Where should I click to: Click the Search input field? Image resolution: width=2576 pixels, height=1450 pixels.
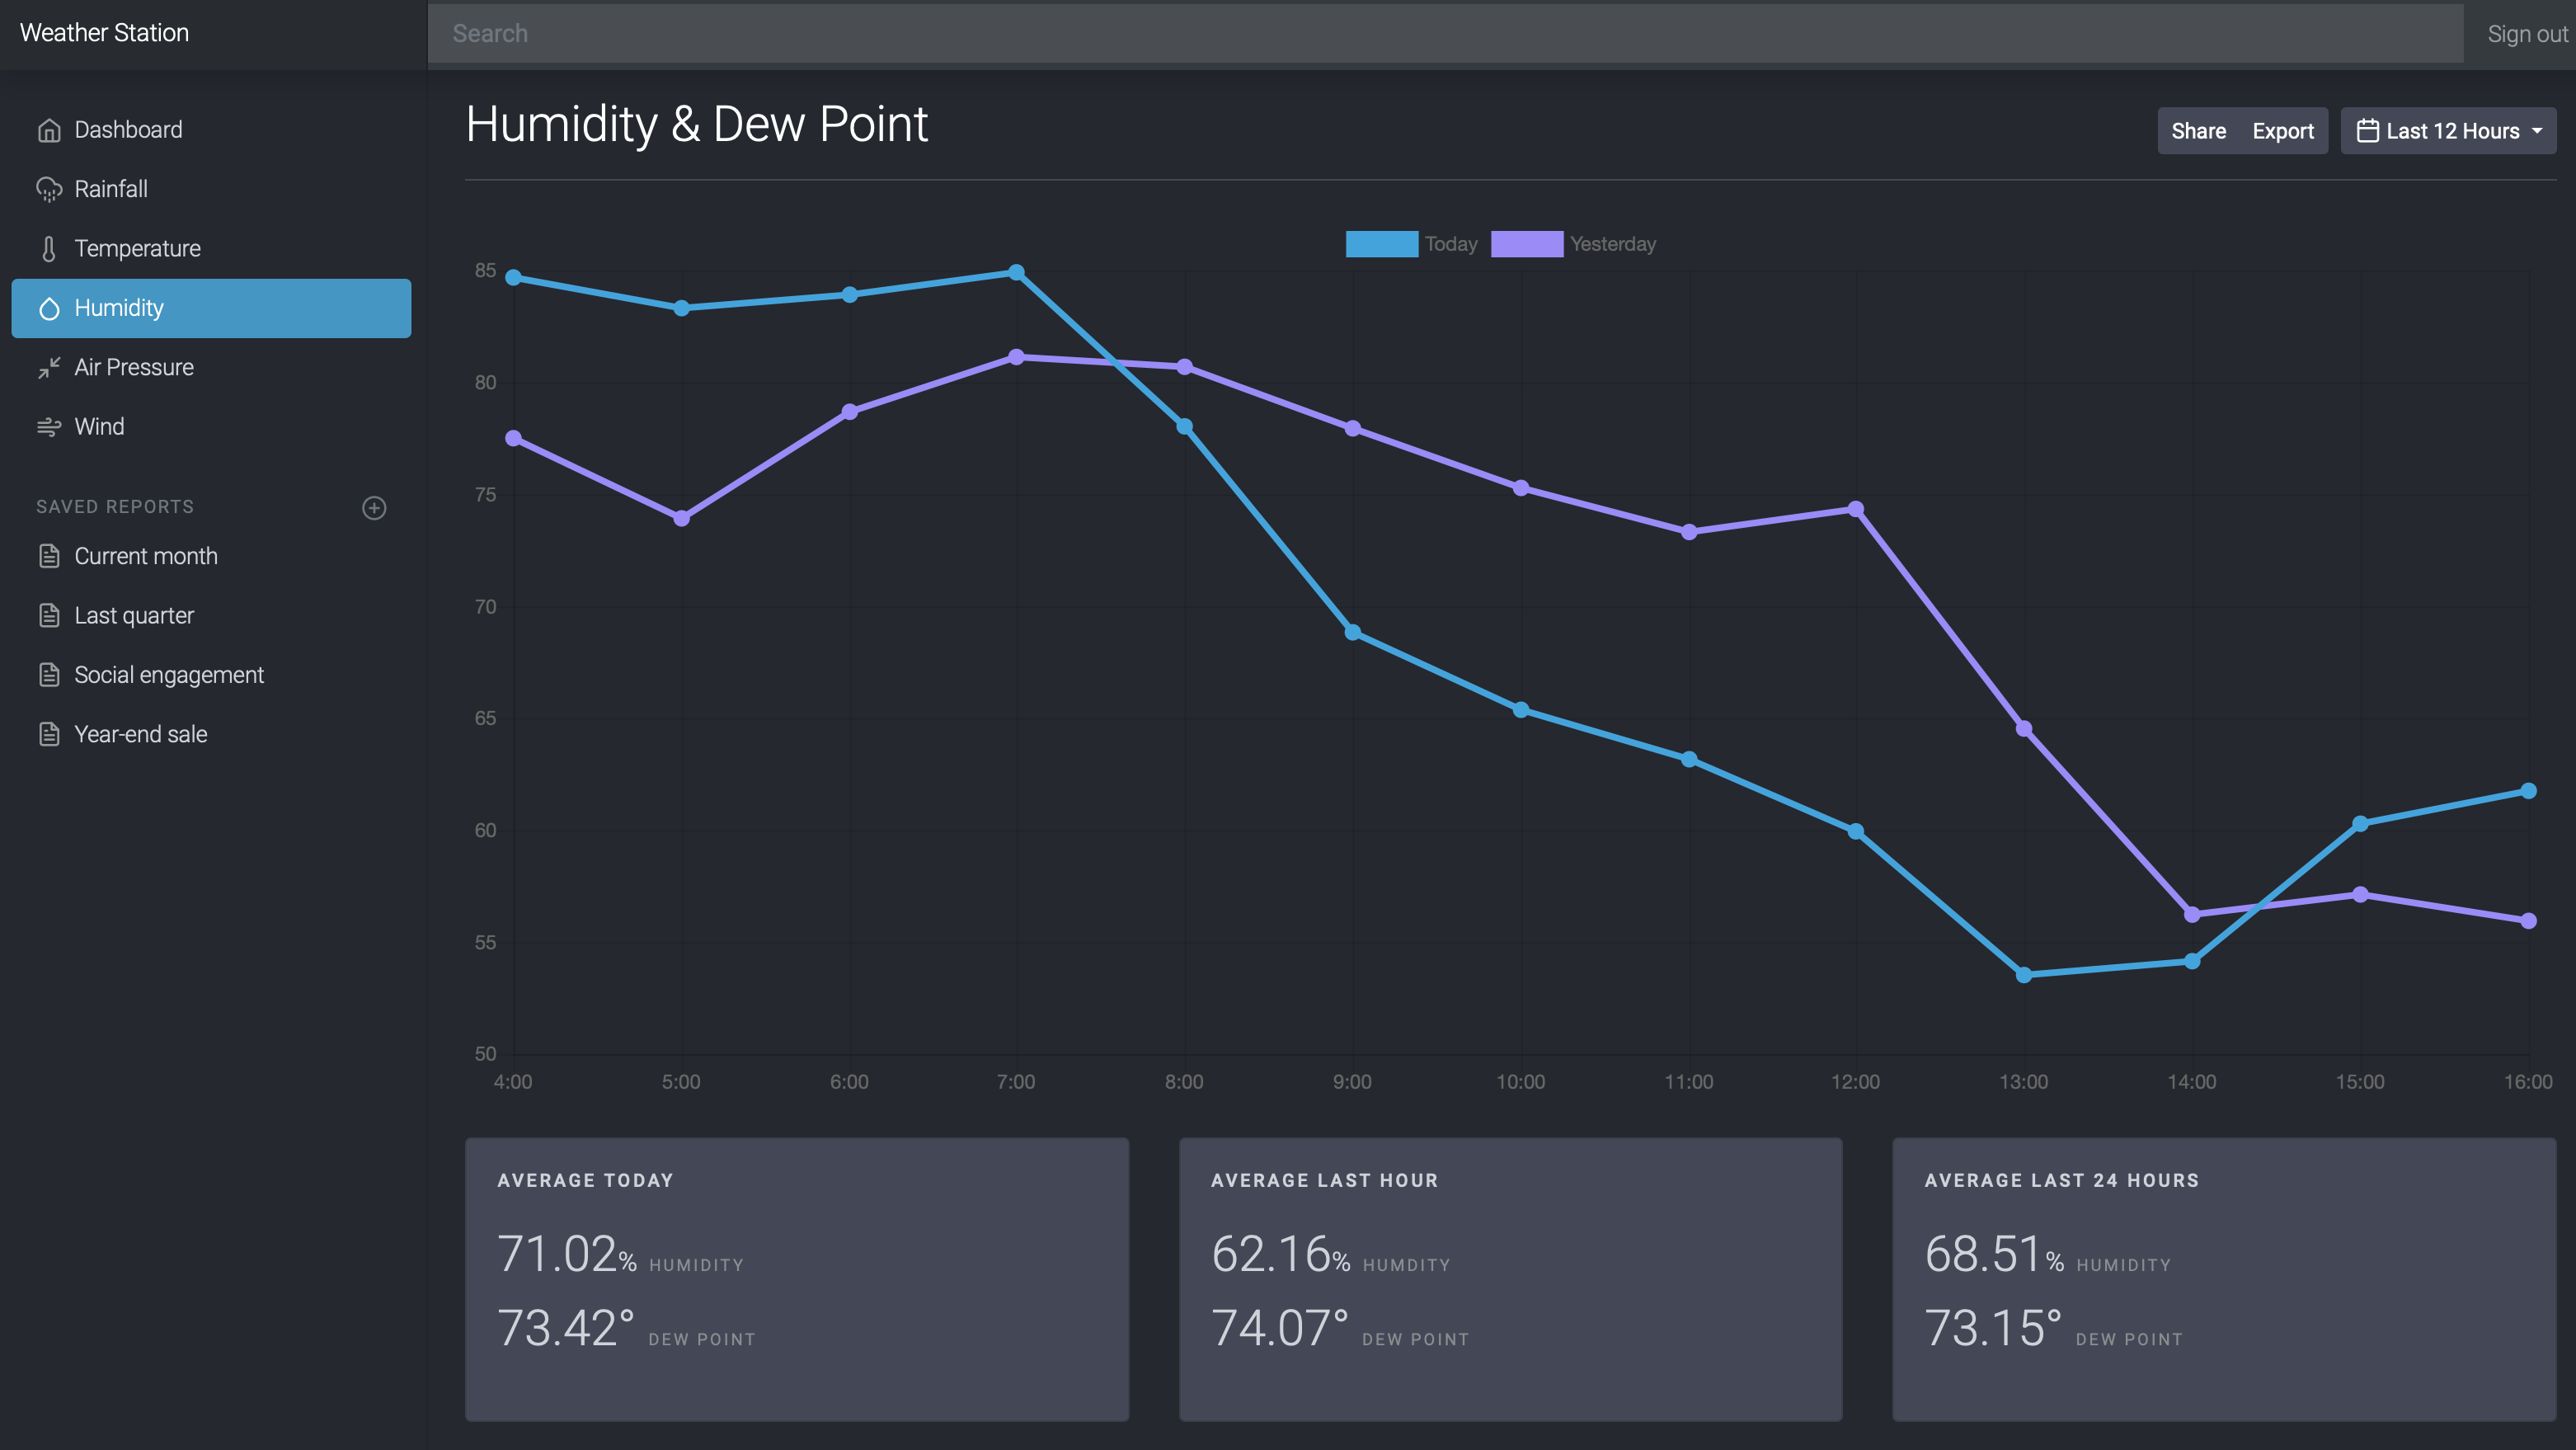(1444, 34)
